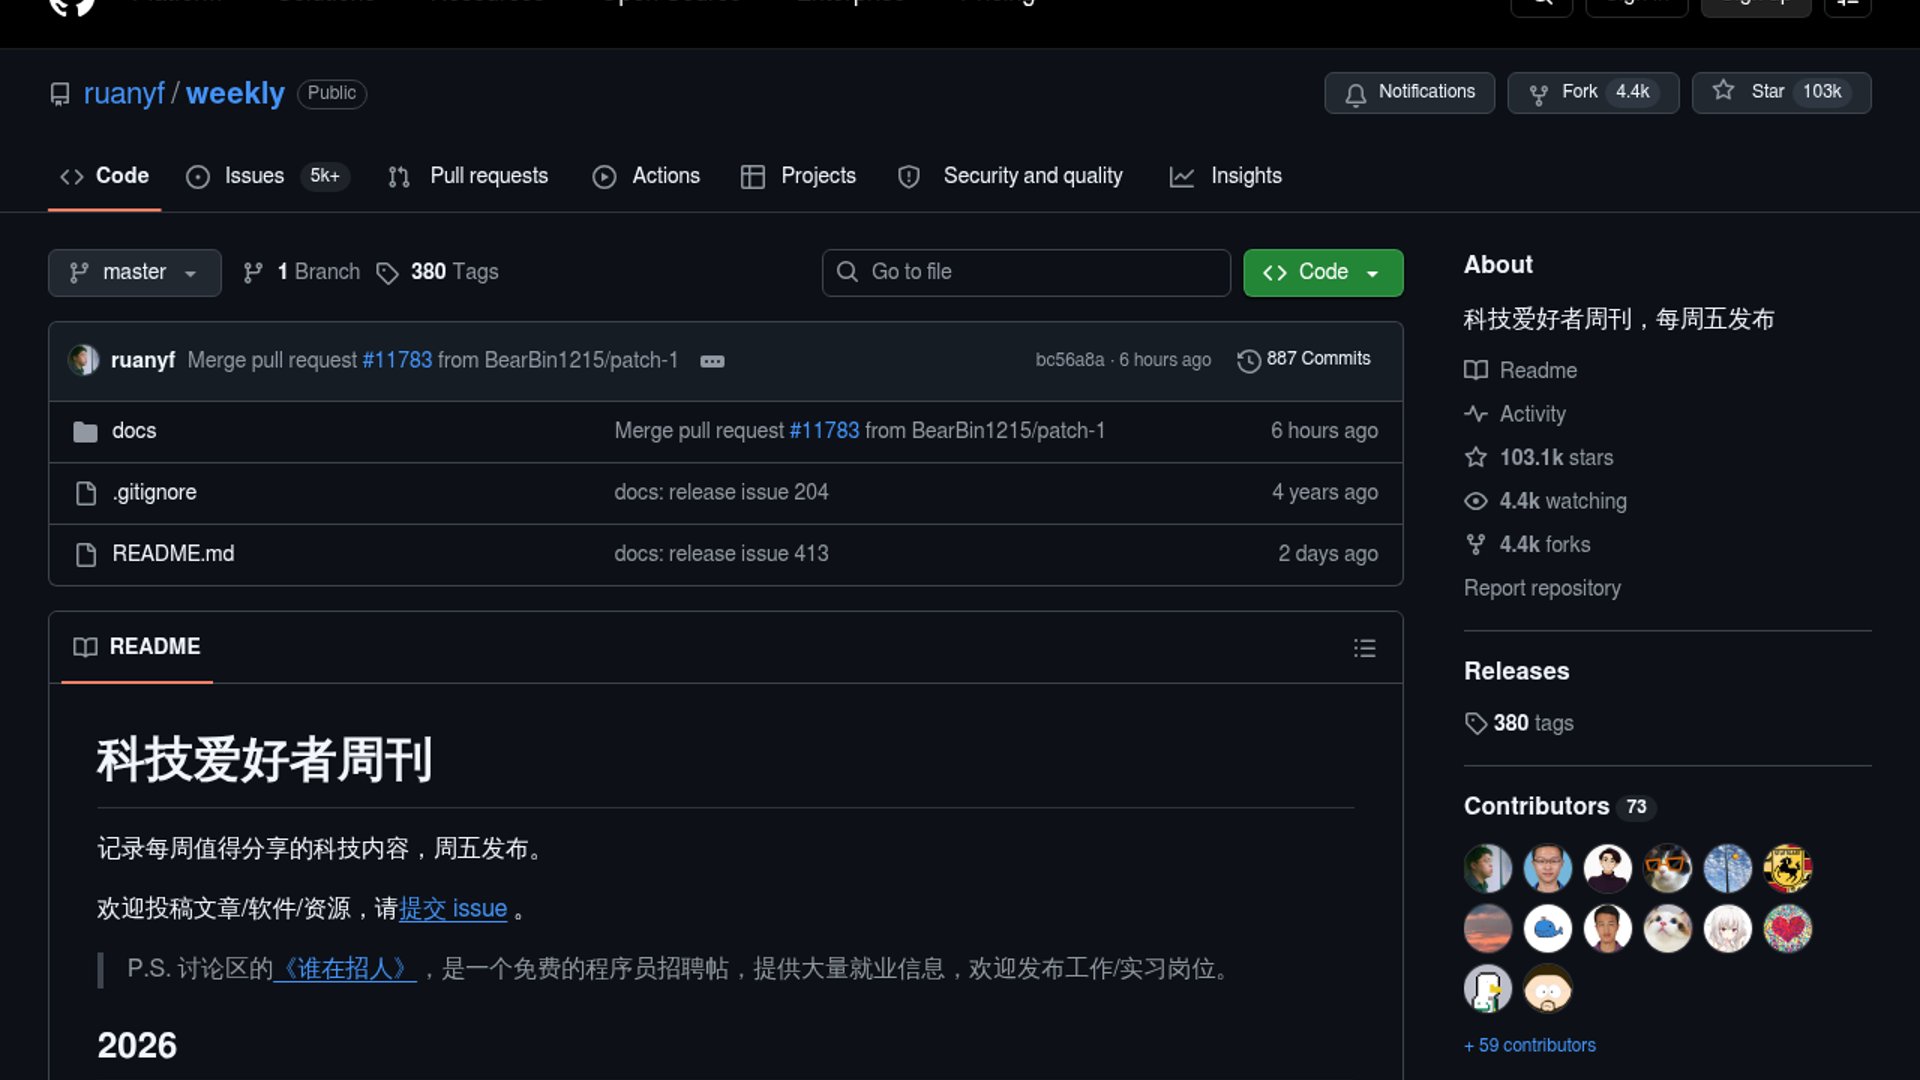1920x1080 pixels.
Task: Open pull request #11783 in the latest commit message
Action: pos(397,360)
